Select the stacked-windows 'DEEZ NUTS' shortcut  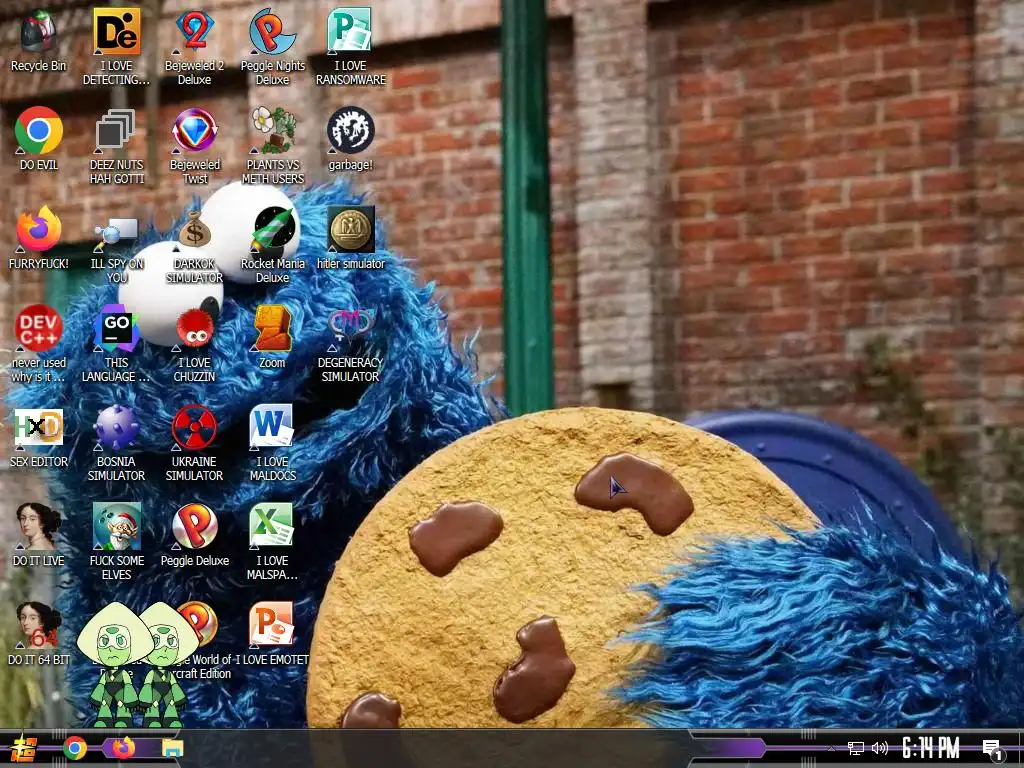116,146
